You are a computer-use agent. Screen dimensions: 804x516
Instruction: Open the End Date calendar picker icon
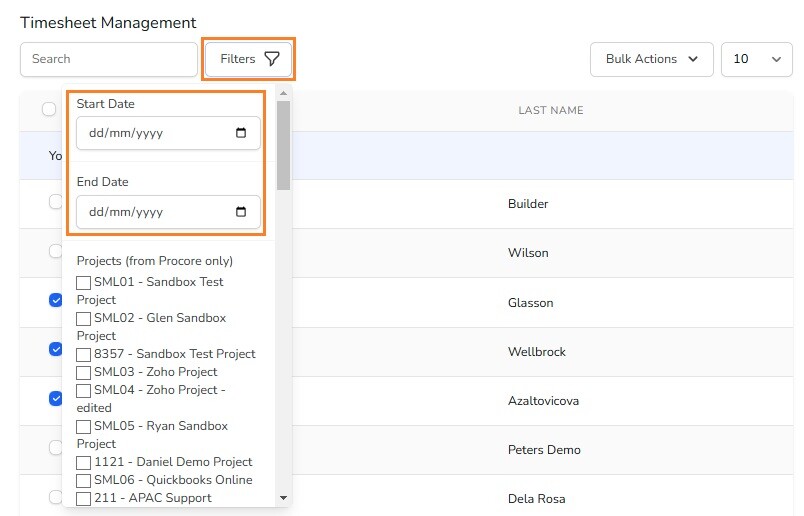[x=240, y=211]
